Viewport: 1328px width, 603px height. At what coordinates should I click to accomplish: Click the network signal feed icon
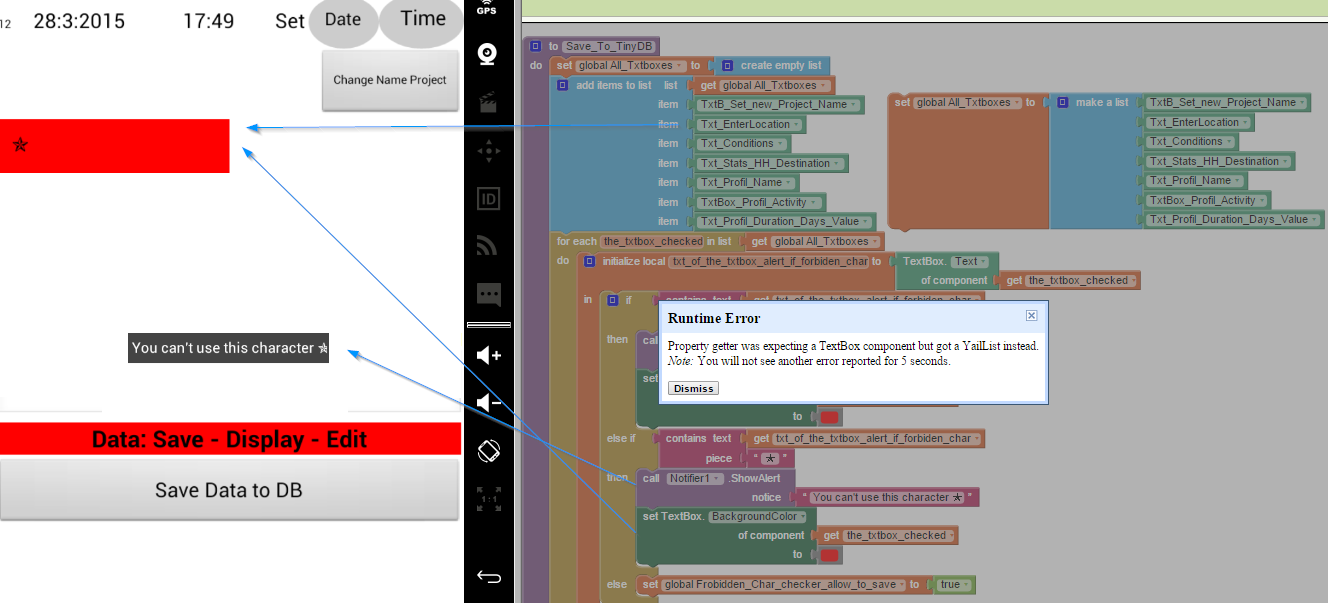point(488,246)
